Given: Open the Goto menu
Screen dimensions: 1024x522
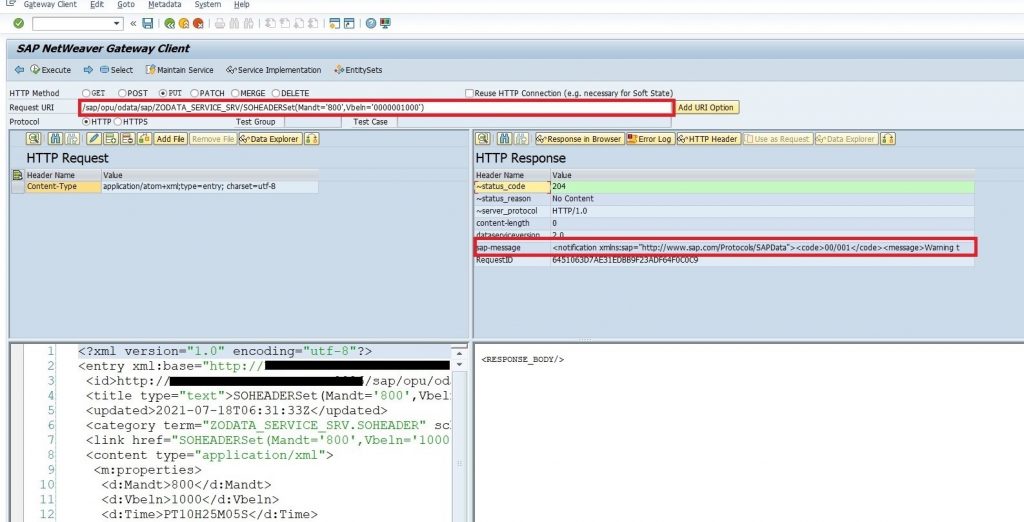Looking at the screenshot, I should [x=126, y=5].
